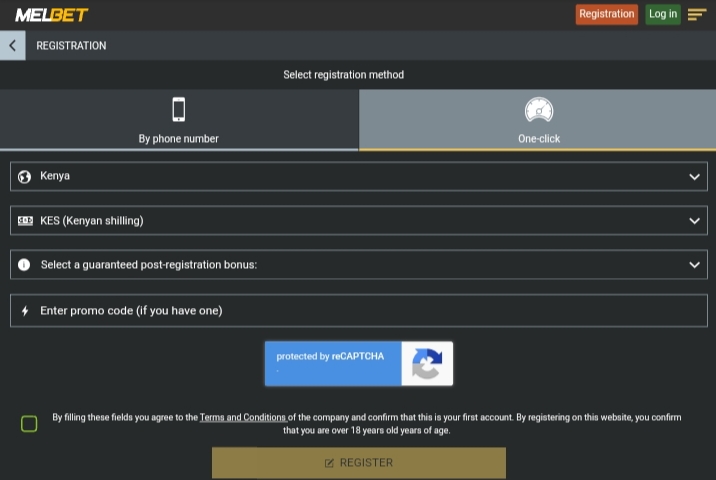
Task: Expand the Kenya country dropdown arrow
Action: tap(695, 177)
